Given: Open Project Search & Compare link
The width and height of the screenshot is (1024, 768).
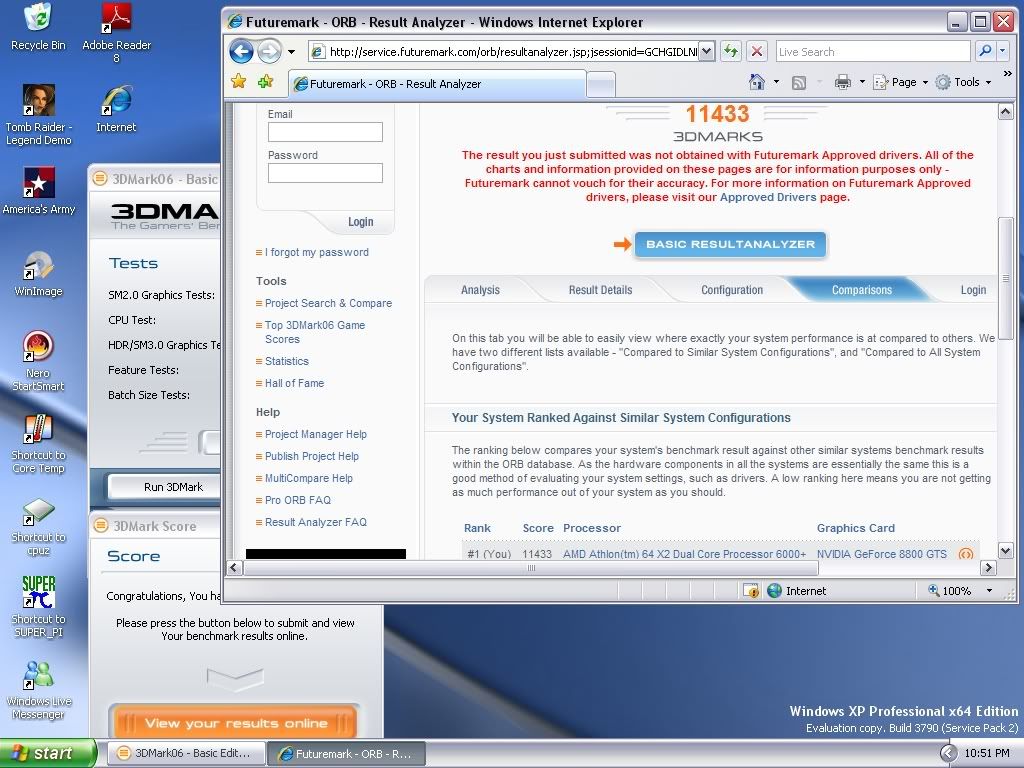Looking at the screenshot, I should coord(328,303).
